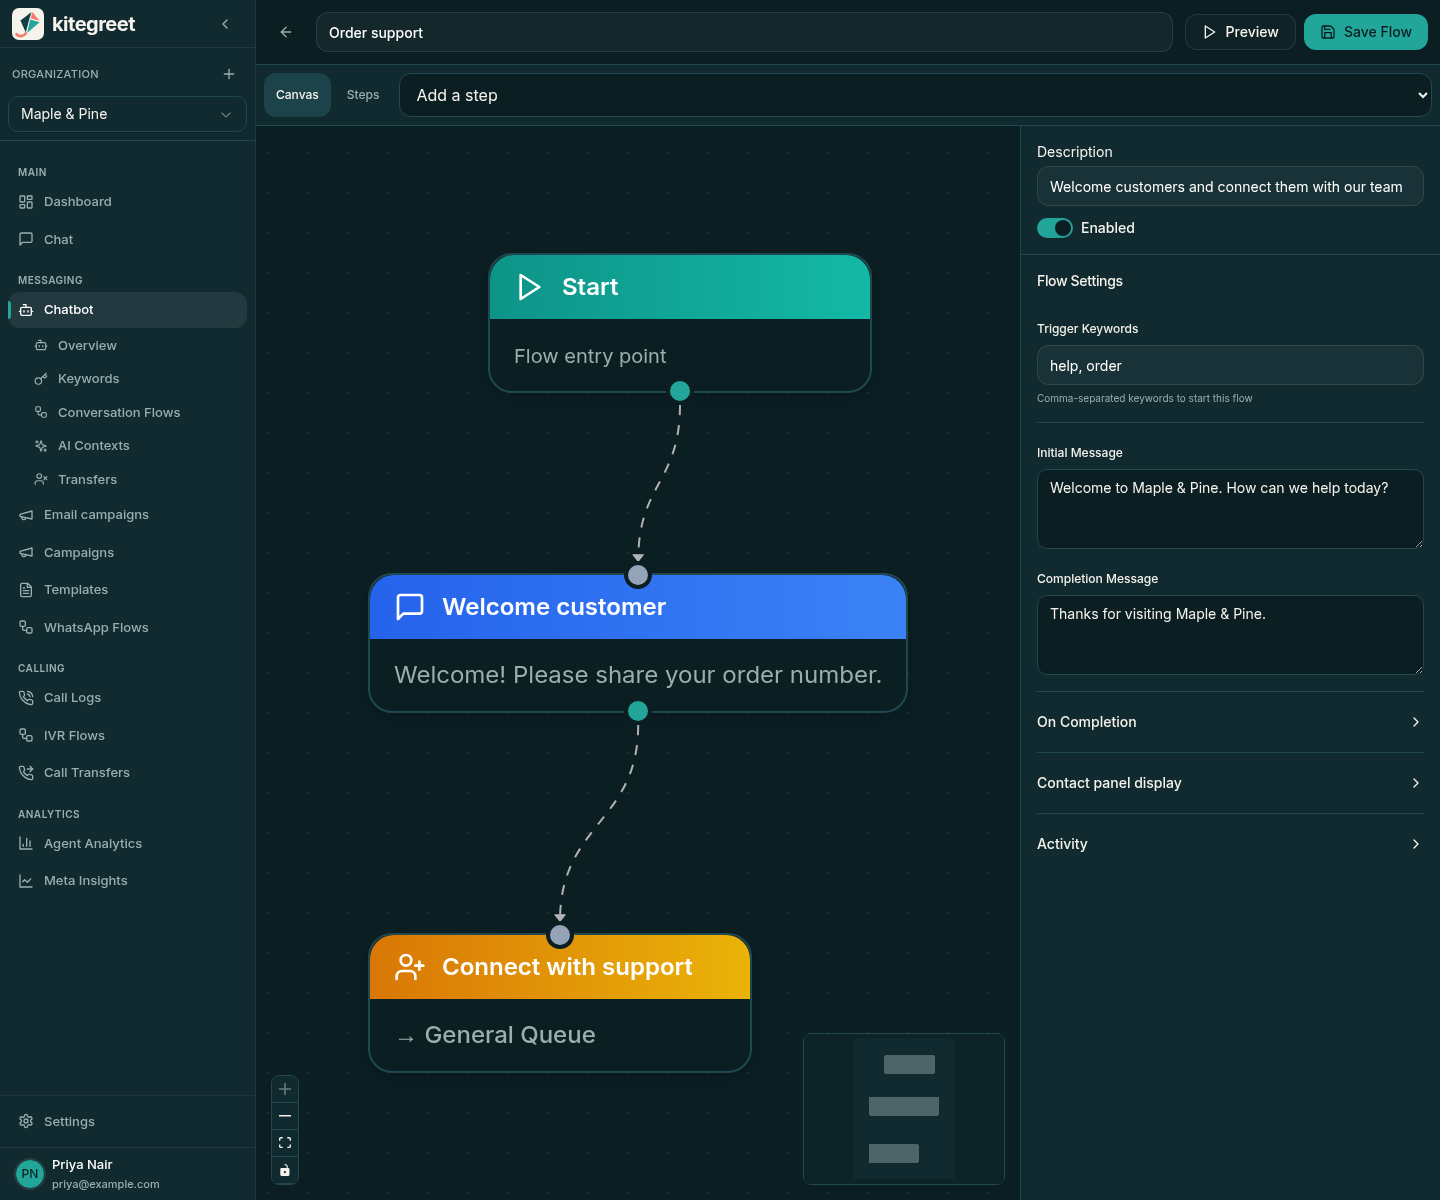
Task: Switch to the Steps tab
Action: click(363, 95)
